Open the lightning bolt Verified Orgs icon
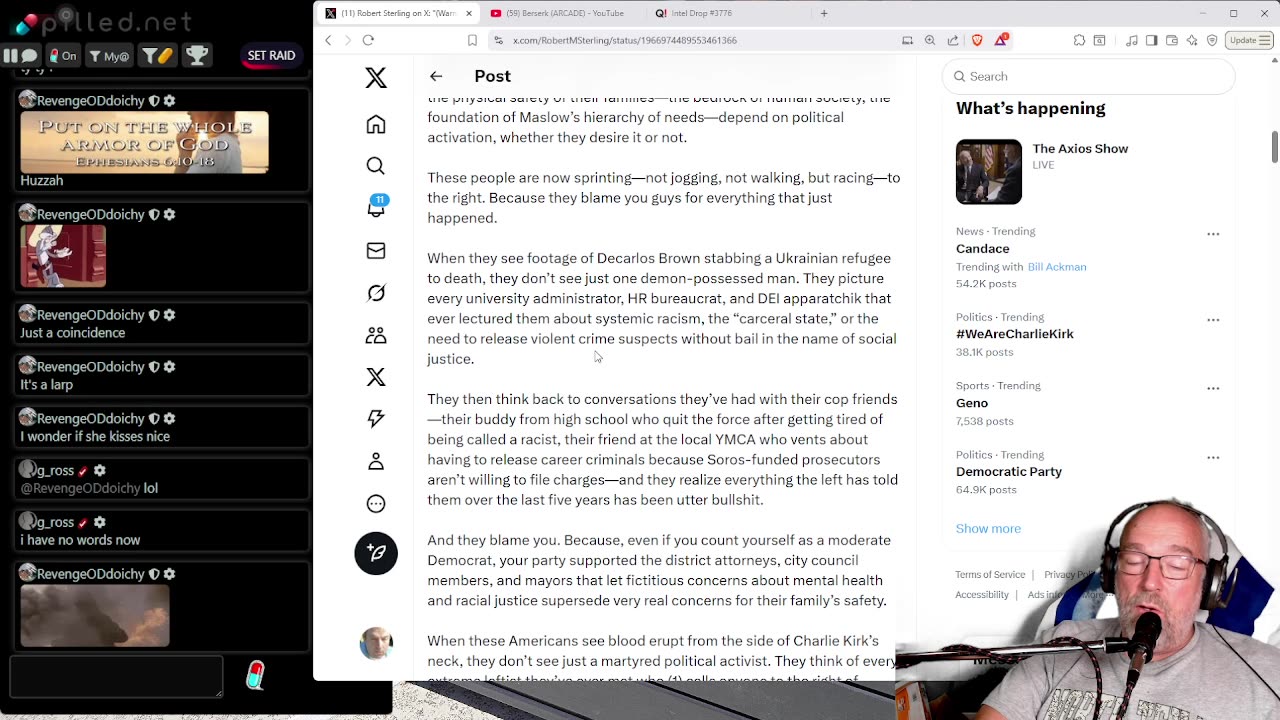The width and height of the screenshot is (1280, 720). [376, 419]
